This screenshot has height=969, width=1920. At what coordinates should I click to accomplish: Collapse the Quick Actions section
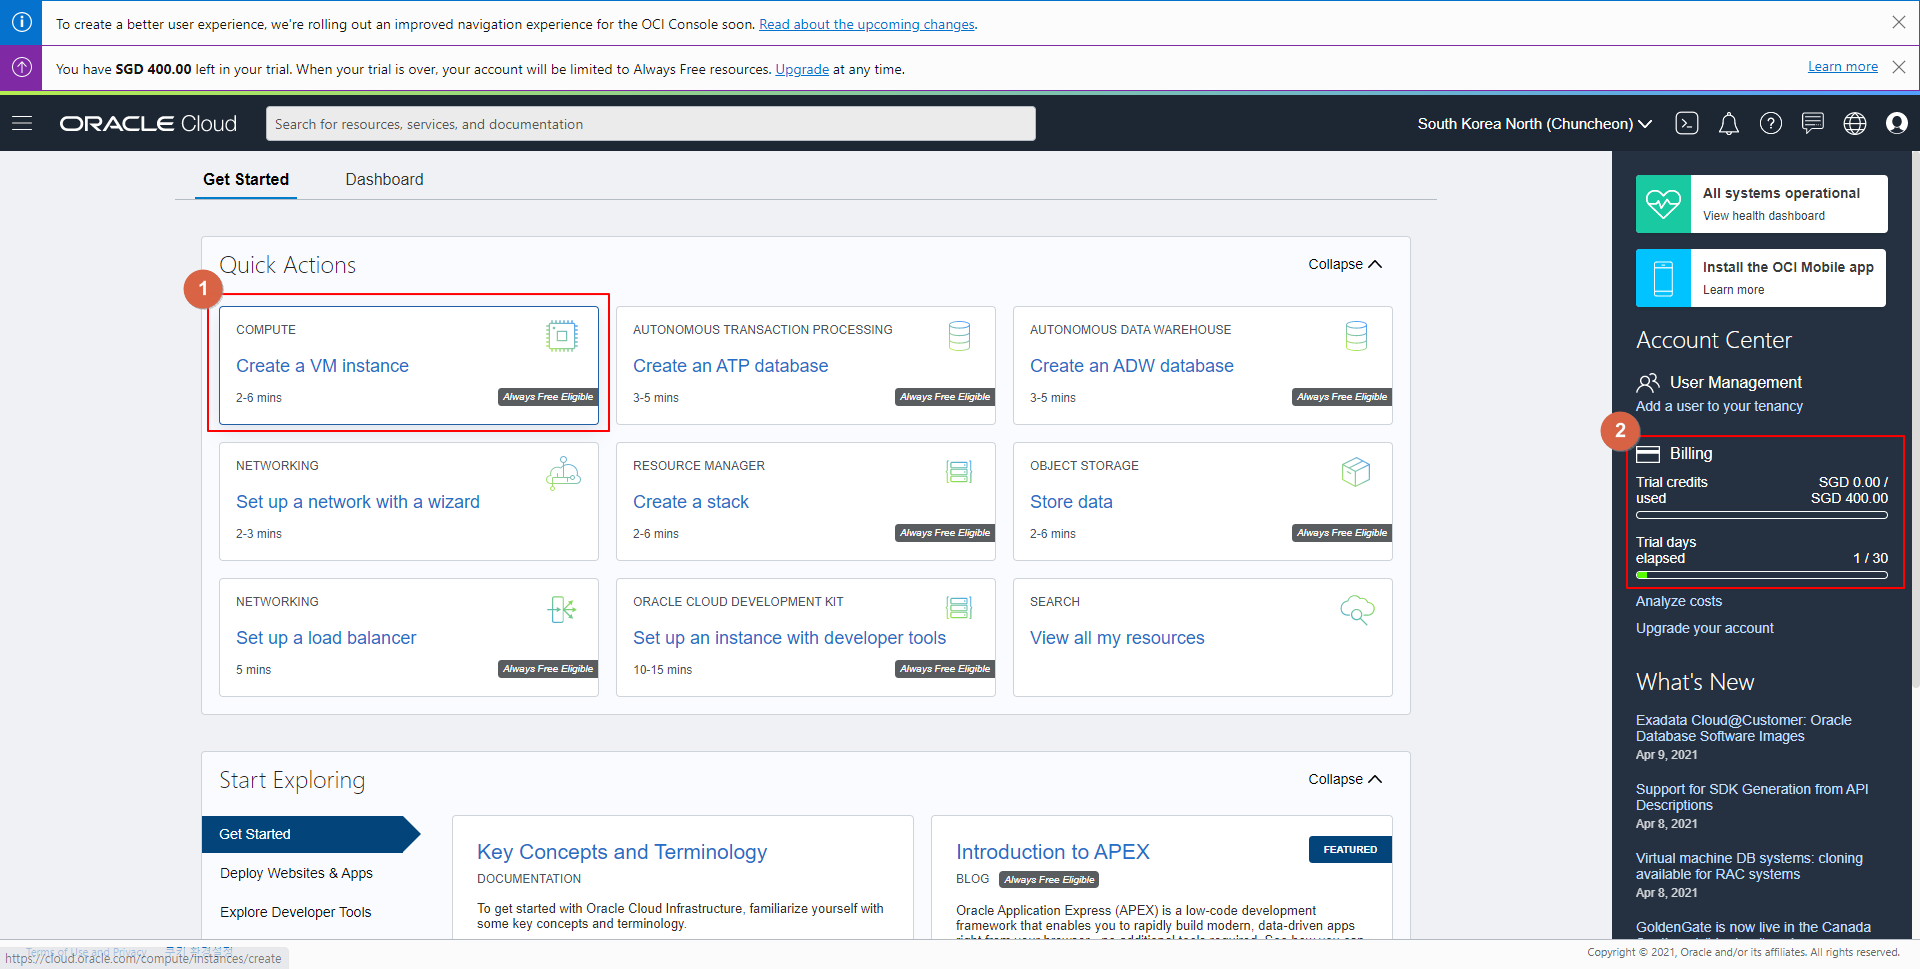(1345, 264)
